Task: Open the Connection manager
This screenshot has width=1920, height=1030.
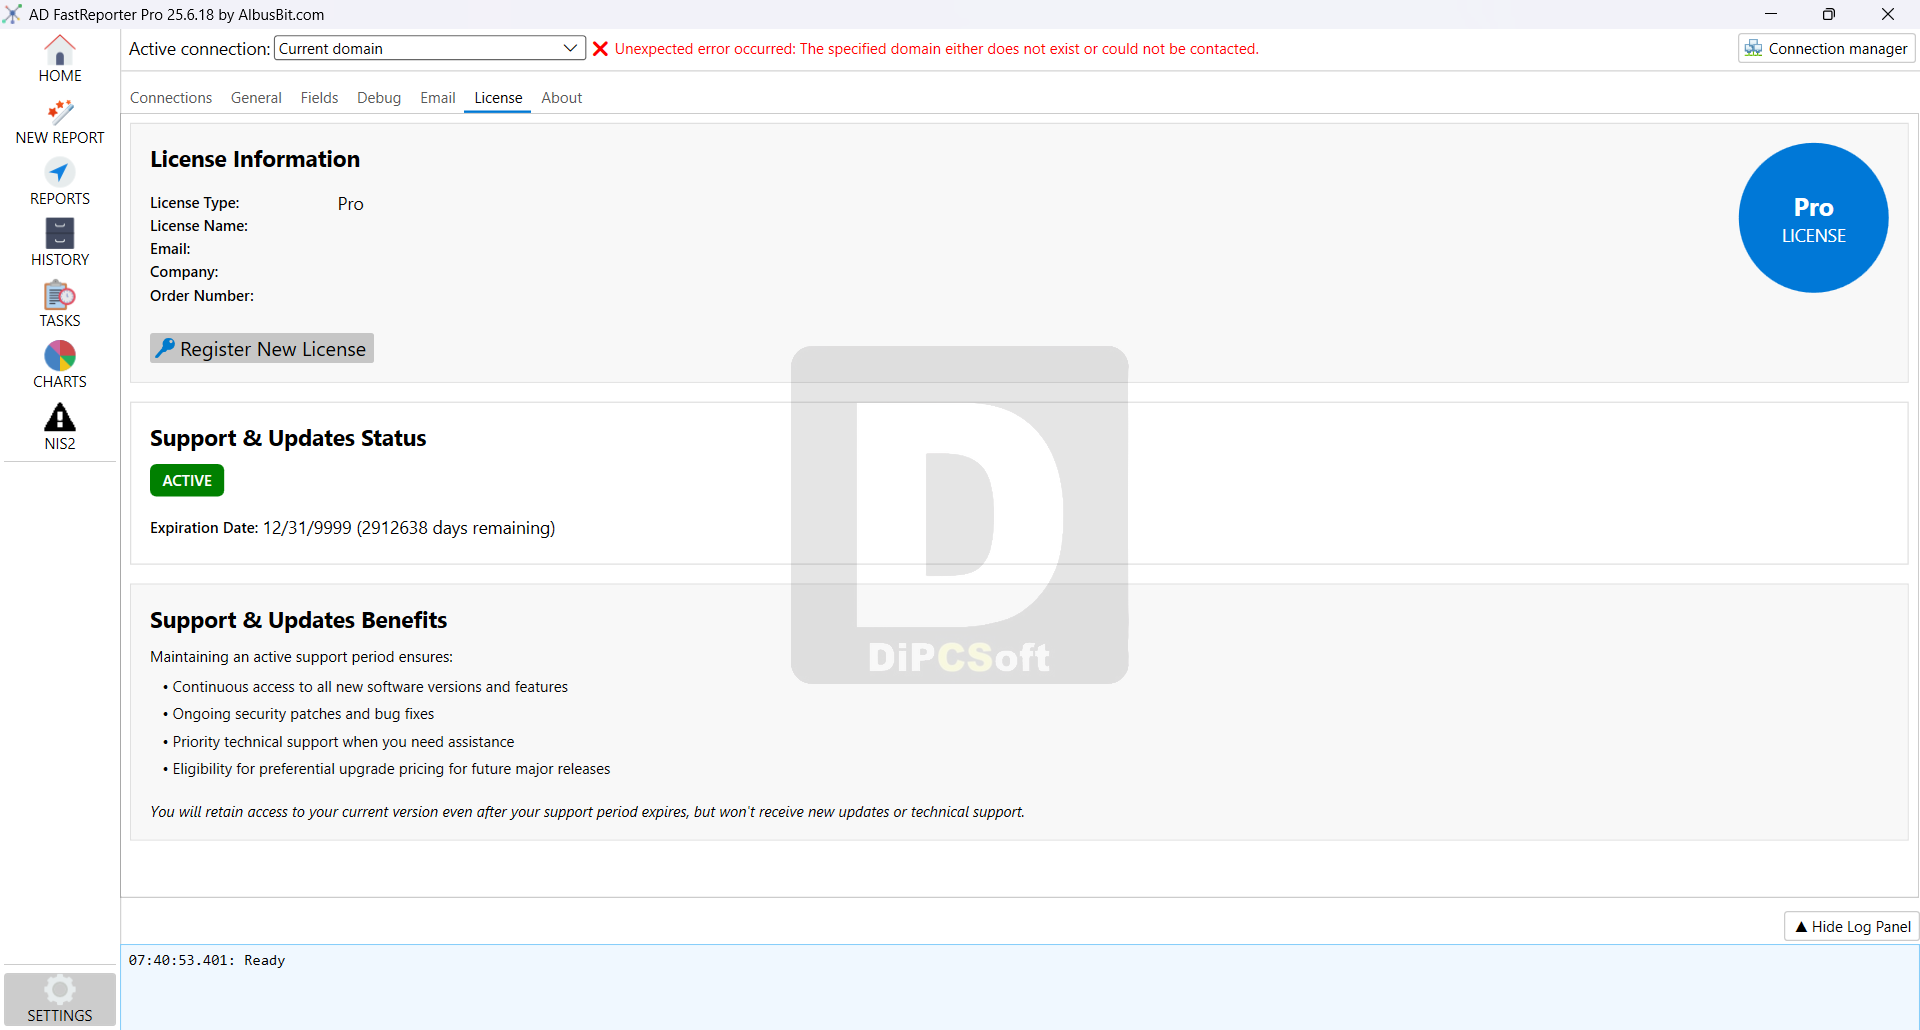Action: tap(1826, 48)
